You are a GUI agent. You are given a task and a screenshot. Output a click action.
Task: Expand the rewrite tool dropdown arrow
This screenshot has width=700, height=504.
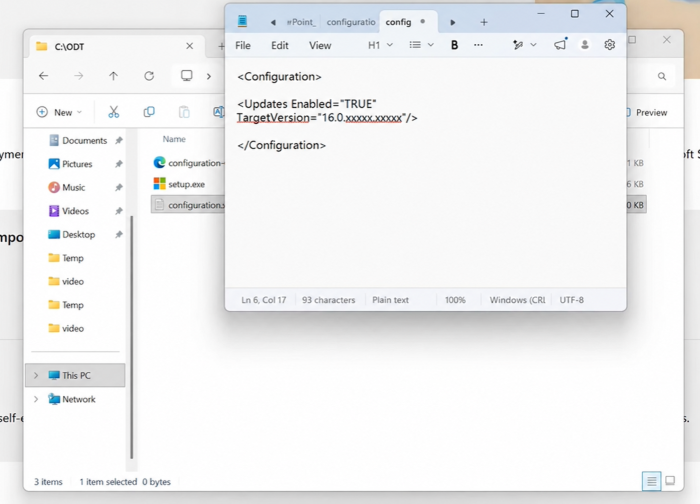(533, 45)
